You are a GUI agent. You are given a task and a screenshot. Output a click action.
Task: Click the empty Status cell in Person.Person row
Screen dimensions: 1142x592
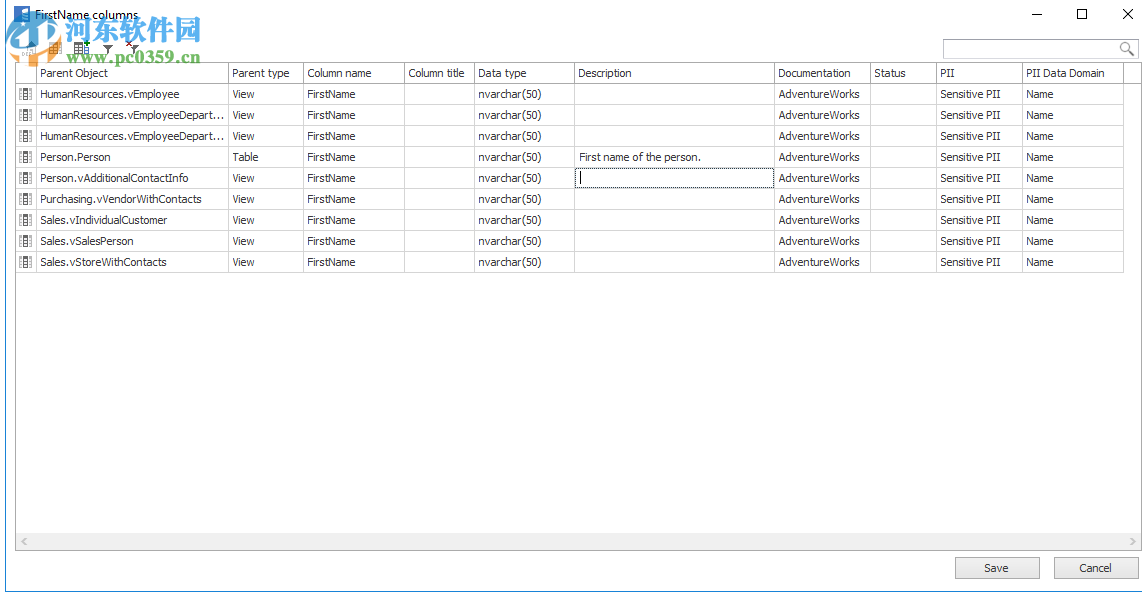click(903, 157)
